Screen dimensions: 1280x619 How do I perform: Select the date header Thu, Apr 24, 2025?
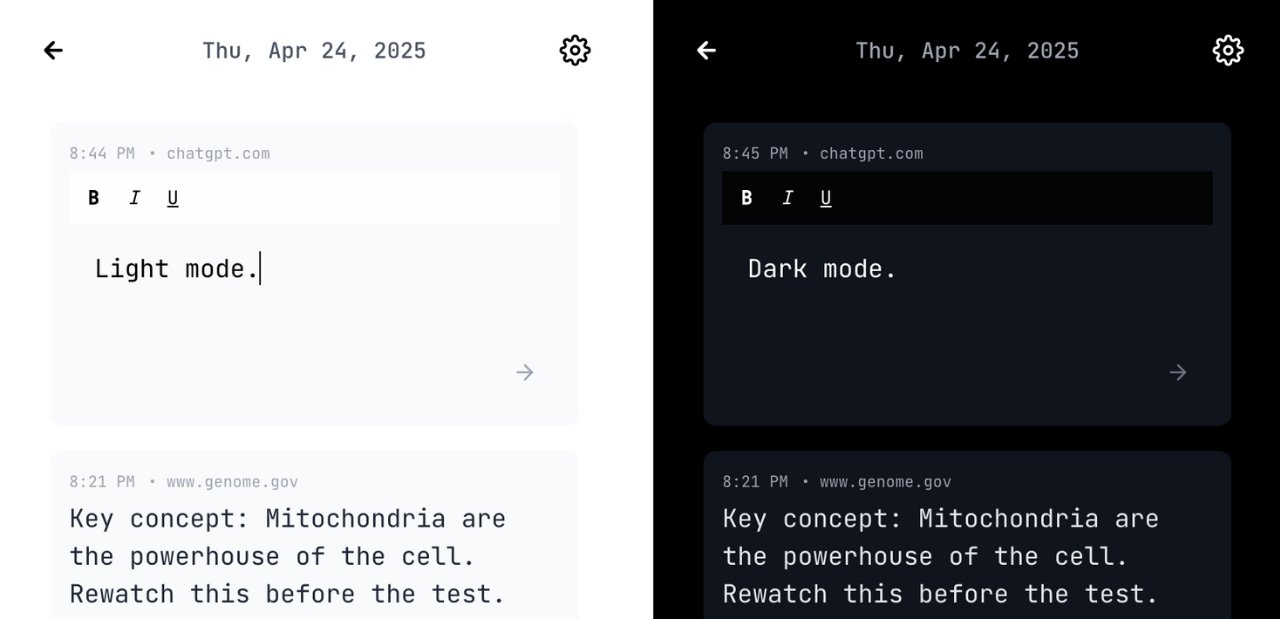point(314,50)
